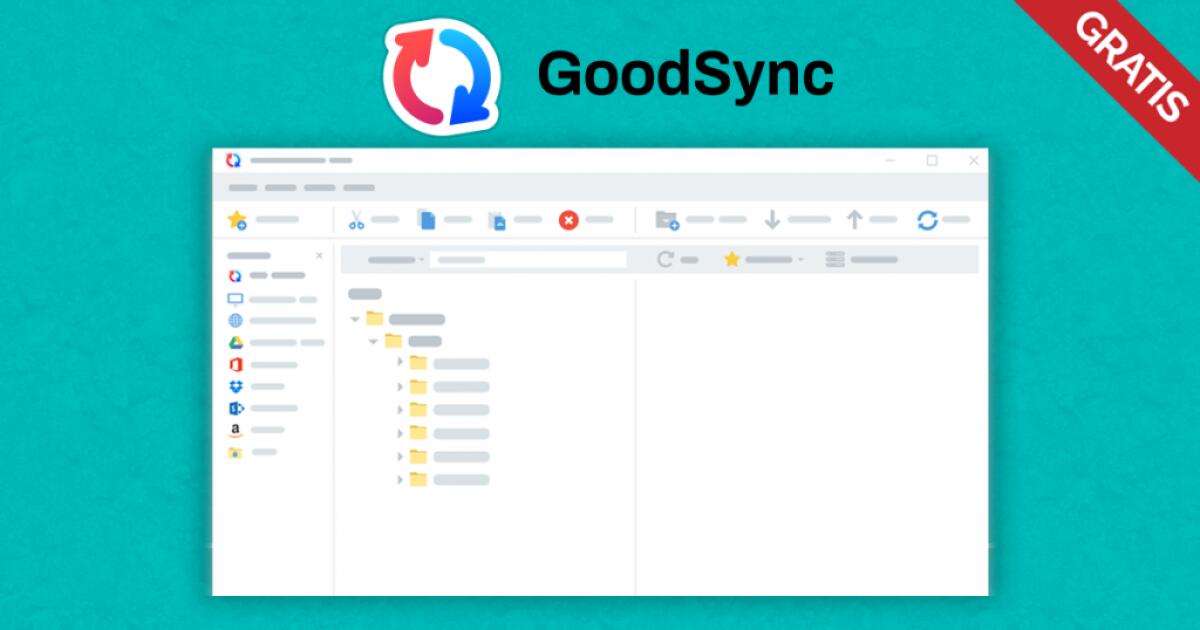Viewport: 1200px width, 630px height.
Task: Cut files using the scissors toolbar icon
Action: 355,220
